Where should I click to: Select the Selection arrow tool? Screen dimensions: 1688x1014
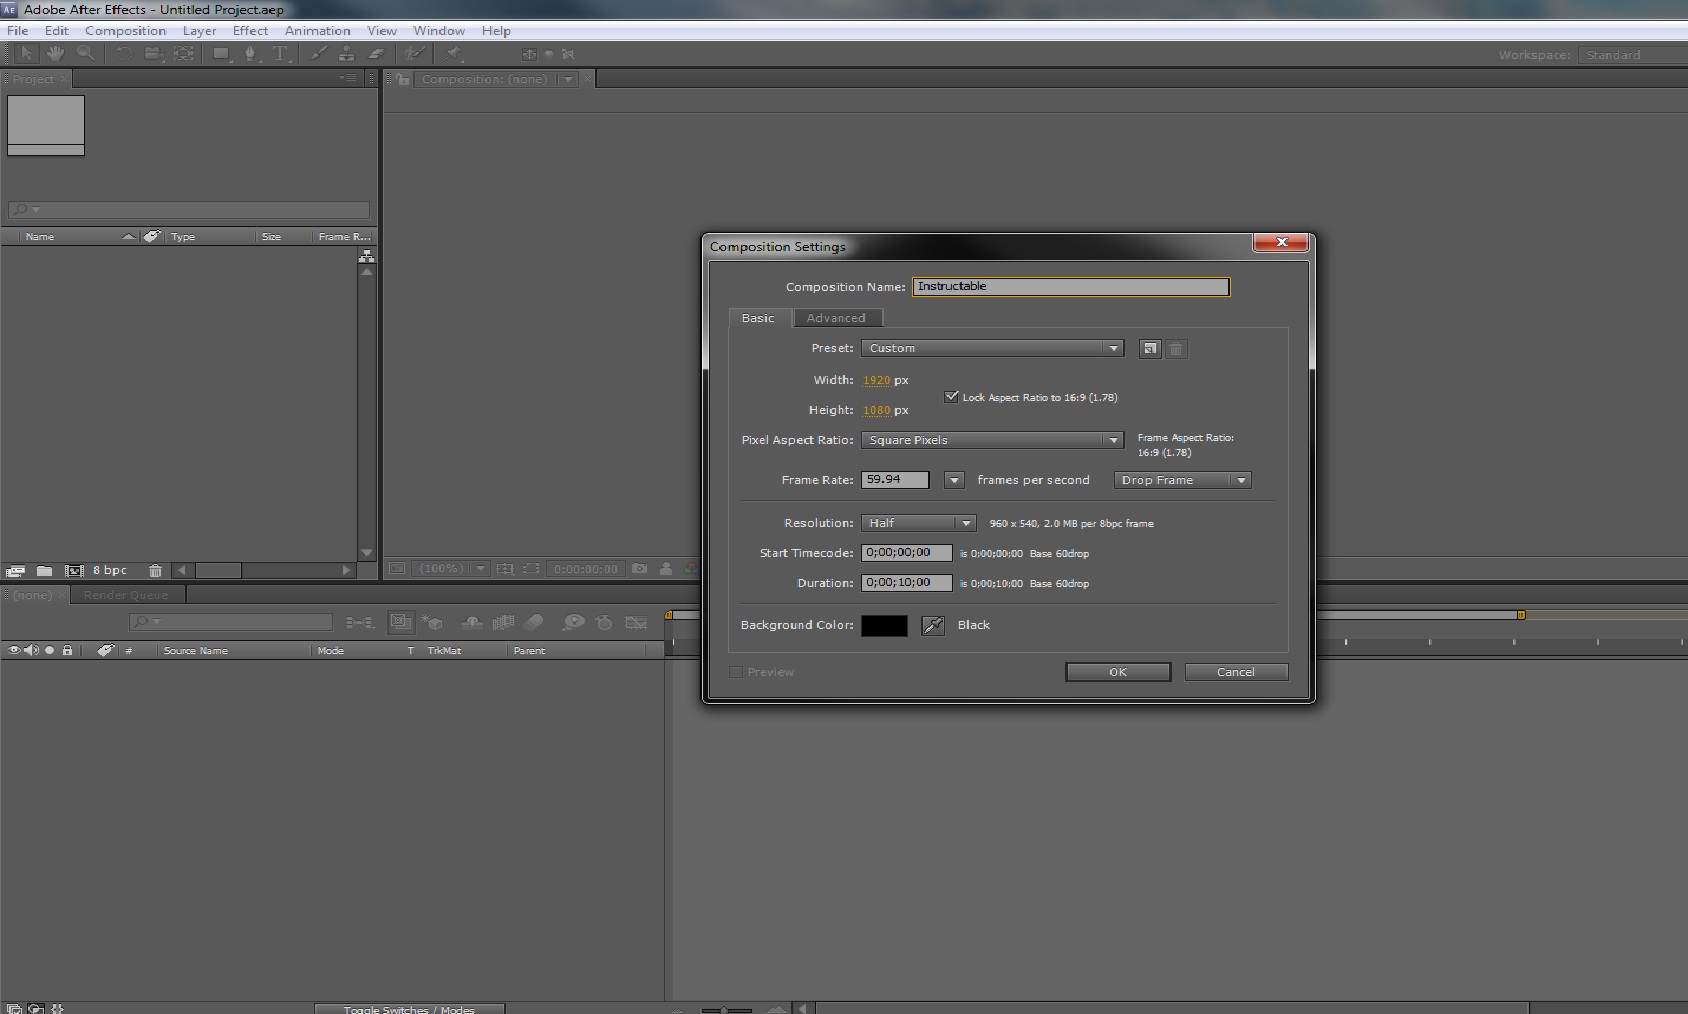[x=27, y=54]
